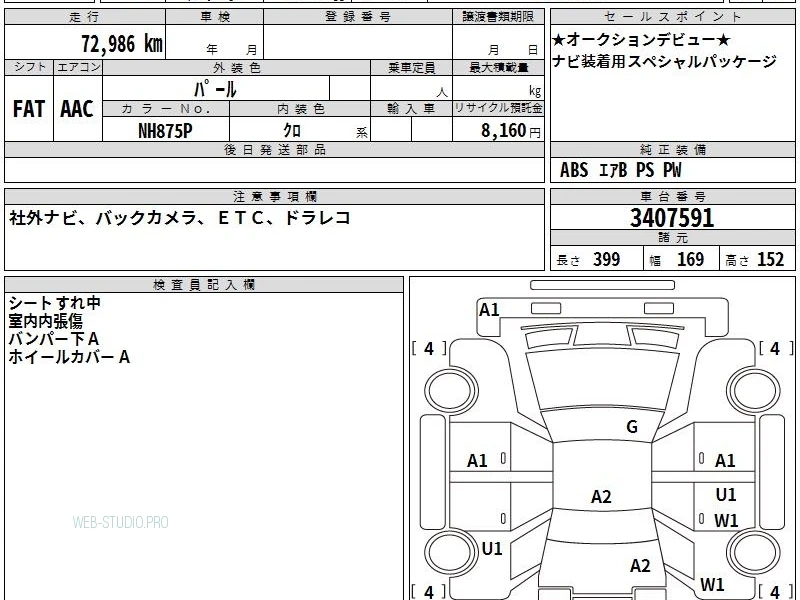Click the chassis number 3407591
The height and width of the screenshot is (600, 800).
pyautogui.click(x=672, y=218)
